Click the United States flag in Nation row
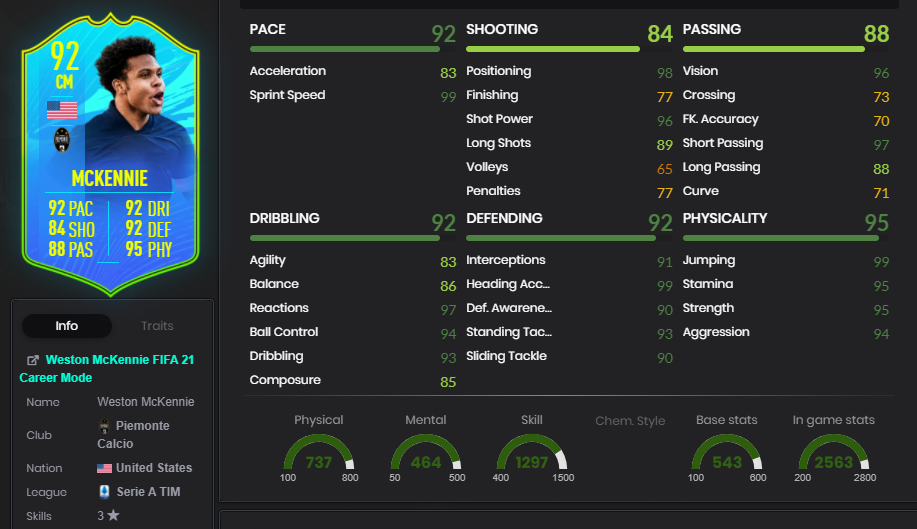The height and width of the screenshot is (529, 917). (x=104, y=468)
